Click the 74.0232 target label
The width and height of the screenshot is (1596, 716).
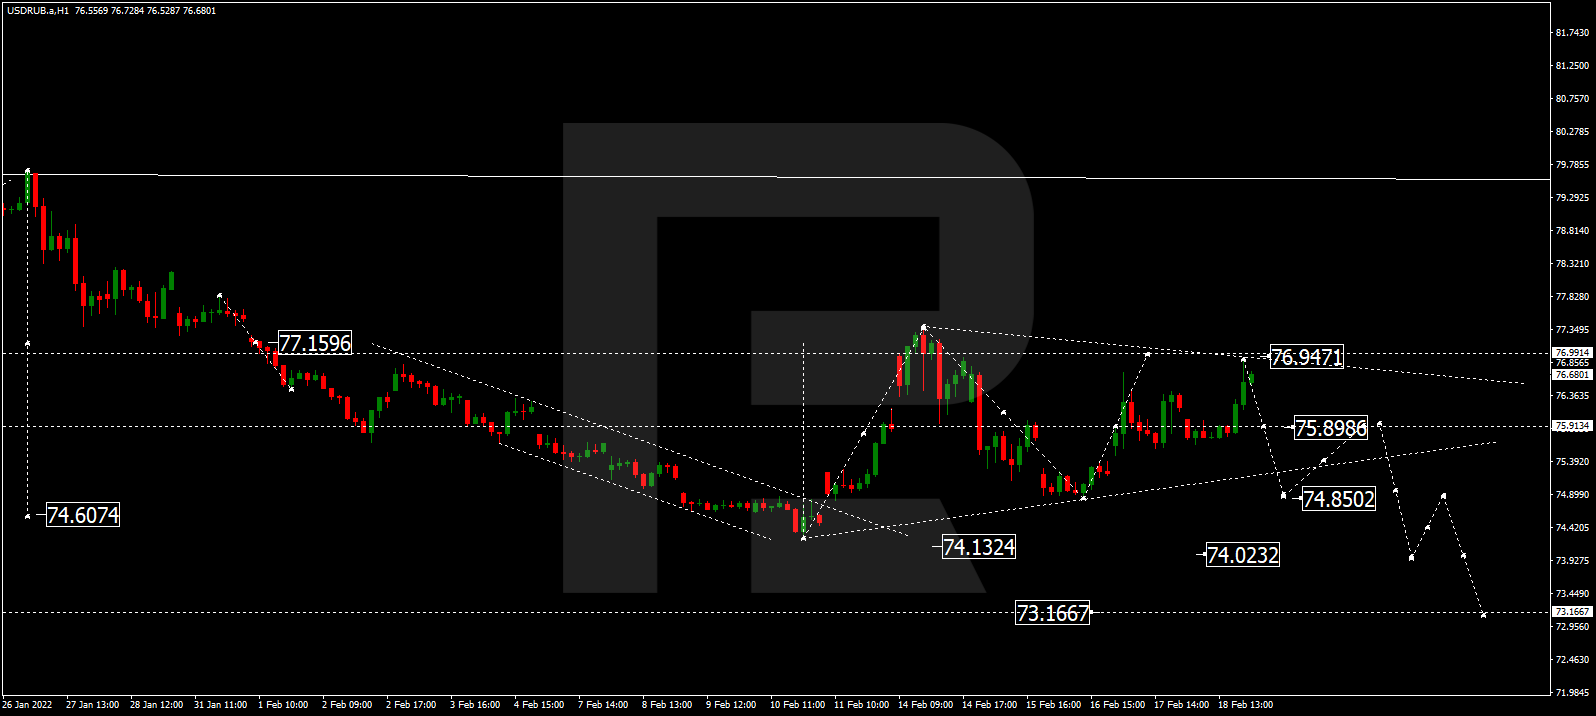(1242, 555)
